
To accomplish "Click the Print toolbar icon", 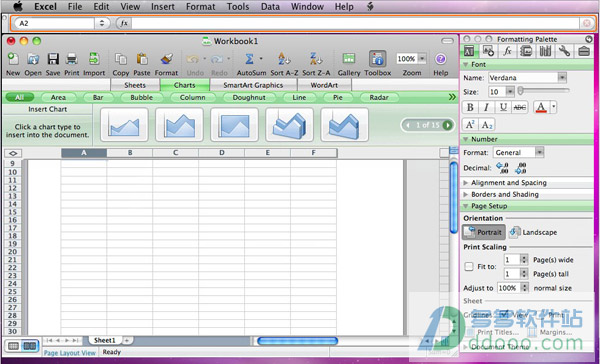I will pos(72,59).
